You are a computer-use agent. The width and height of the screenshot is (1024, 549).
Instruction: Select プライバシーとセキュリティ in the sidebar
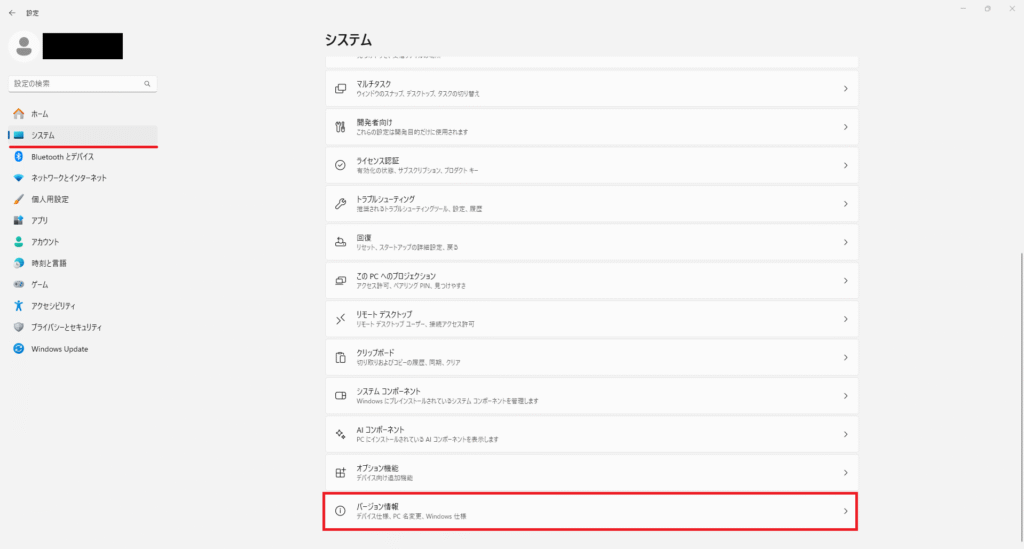click(x=66, y=327)
